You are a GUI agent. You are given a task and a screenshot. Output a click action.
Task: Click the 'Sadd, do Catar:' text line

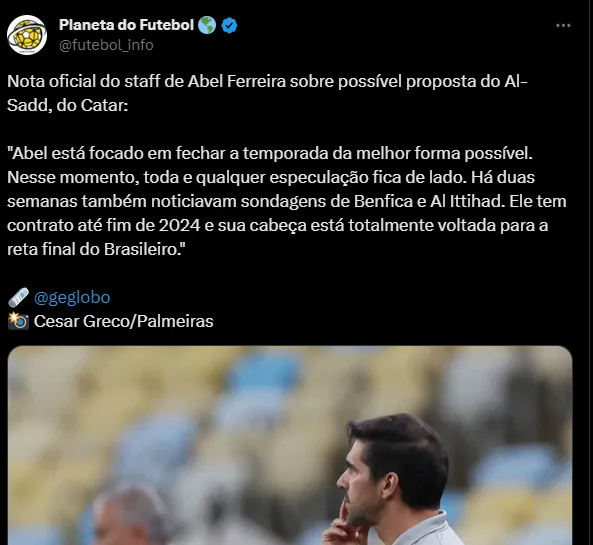click(x=68, y=105)
